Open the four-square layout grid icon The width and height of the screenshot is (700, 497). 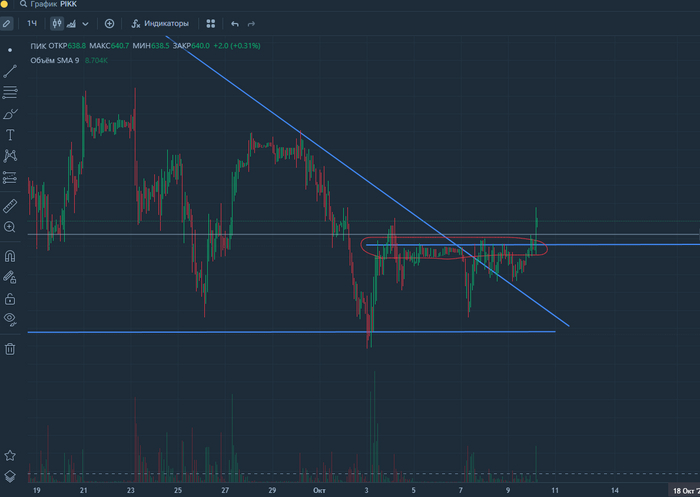pos(211,24)
